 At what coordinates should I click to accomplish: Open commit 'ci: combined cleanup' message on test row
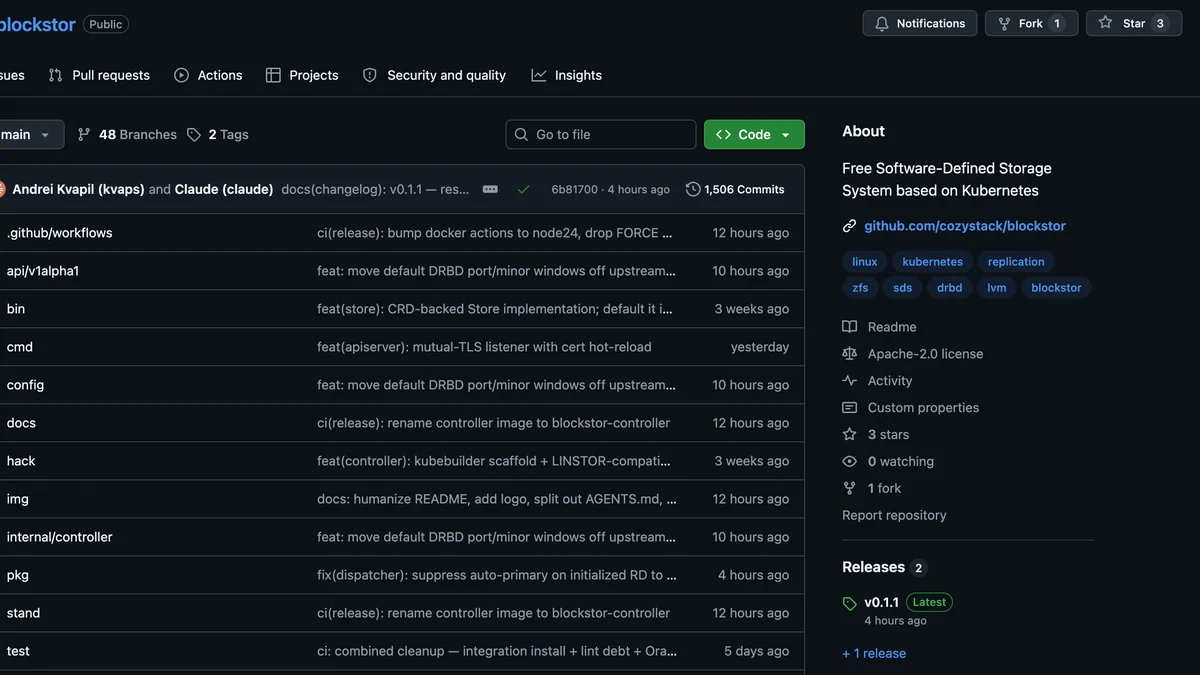pos(497,651)
